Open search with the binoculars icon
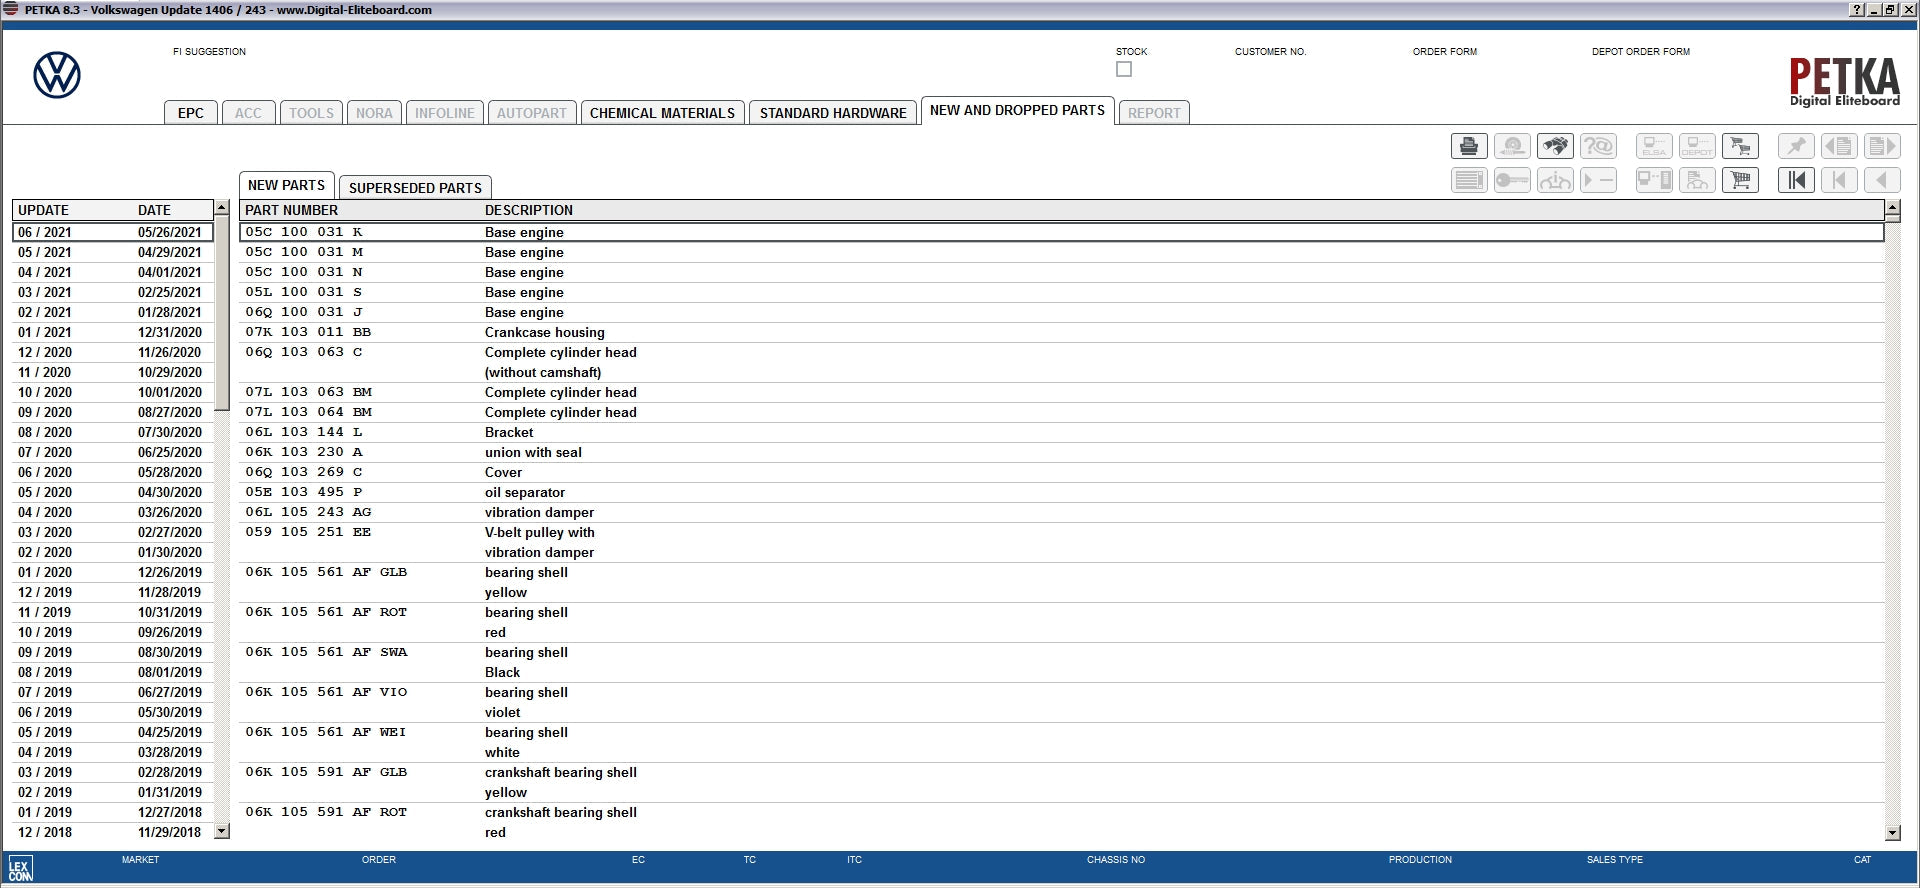This screenshot has width=1920, height=888. pyautogui.click(x=1554, y=147)
